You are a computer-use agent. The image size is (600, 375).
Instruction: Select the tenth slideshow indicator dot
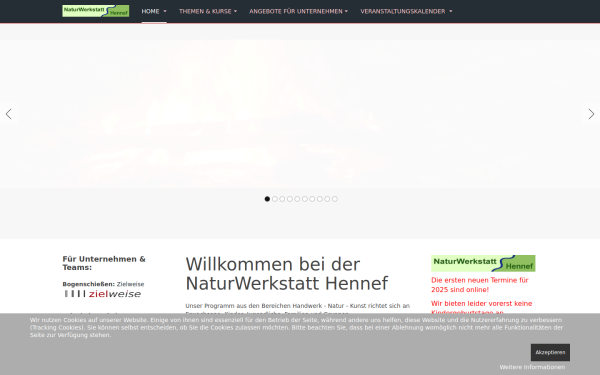coord(335,199)
